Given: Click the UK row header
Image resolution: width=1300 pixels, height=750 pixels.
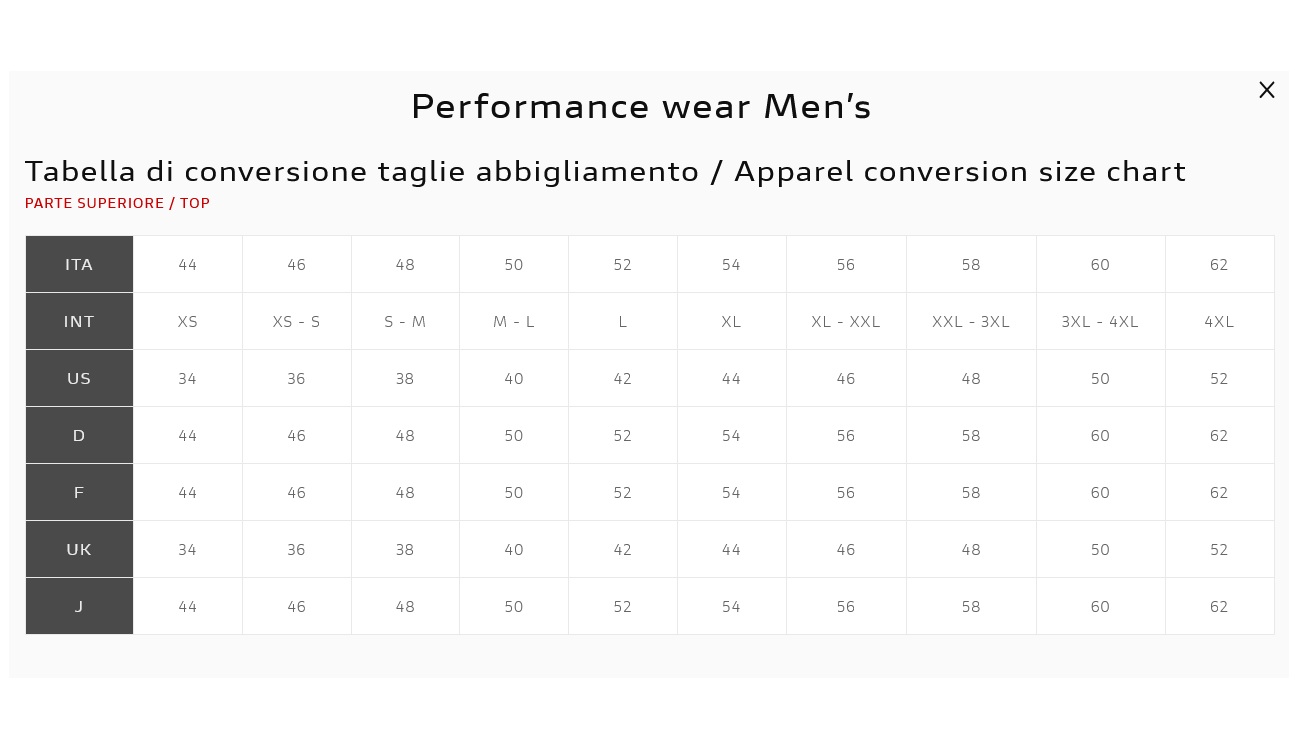Looking at the screenshot, I should coord(79,549).
